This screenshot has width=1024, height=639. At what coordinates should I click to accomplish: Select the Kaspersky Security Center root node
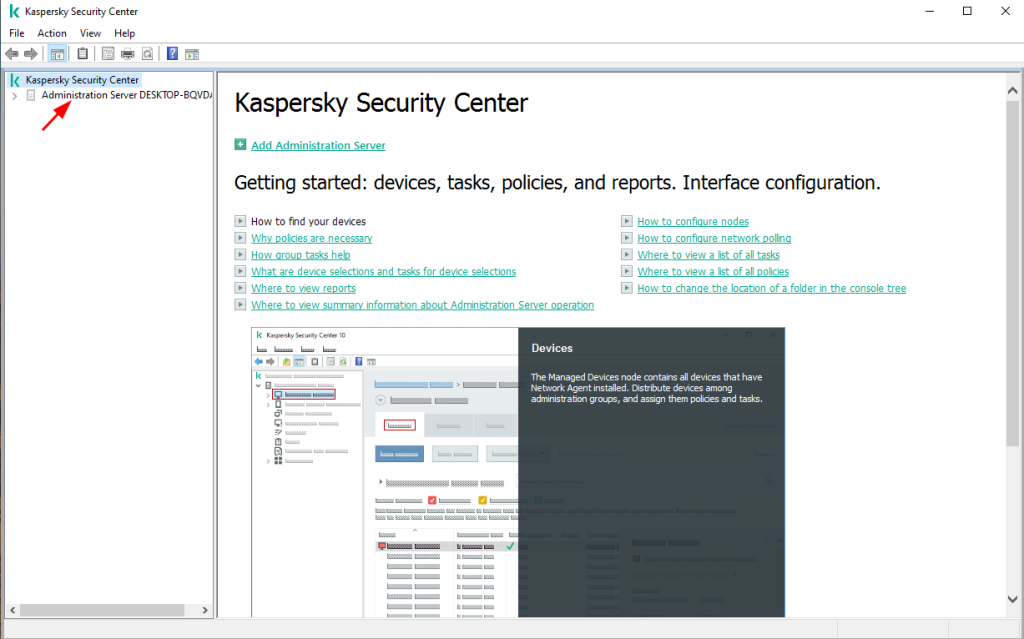click(81, 80)
